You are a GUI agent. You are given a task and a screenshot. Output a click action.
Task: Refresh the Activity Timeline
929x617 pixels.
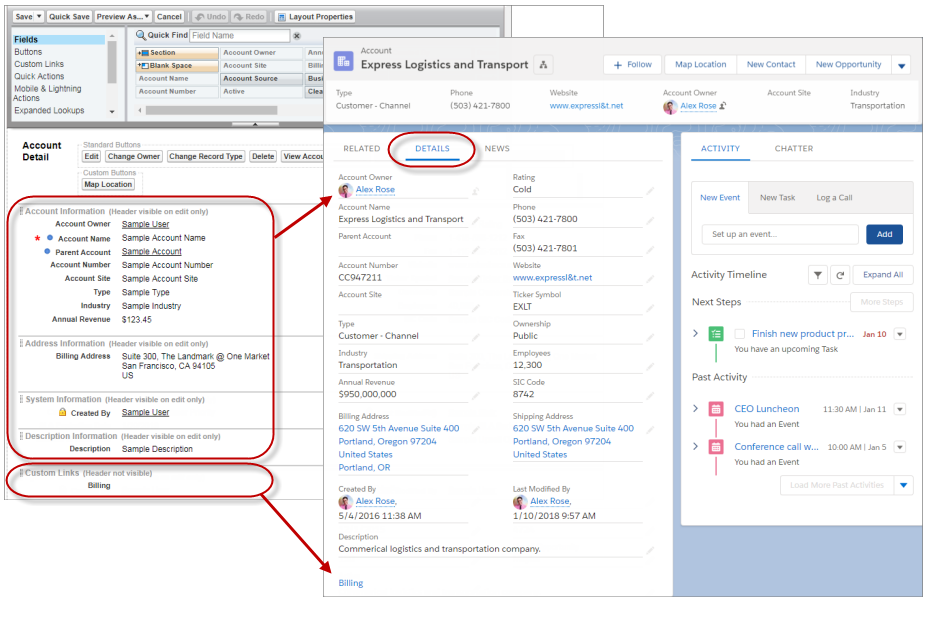coord(840,275)
